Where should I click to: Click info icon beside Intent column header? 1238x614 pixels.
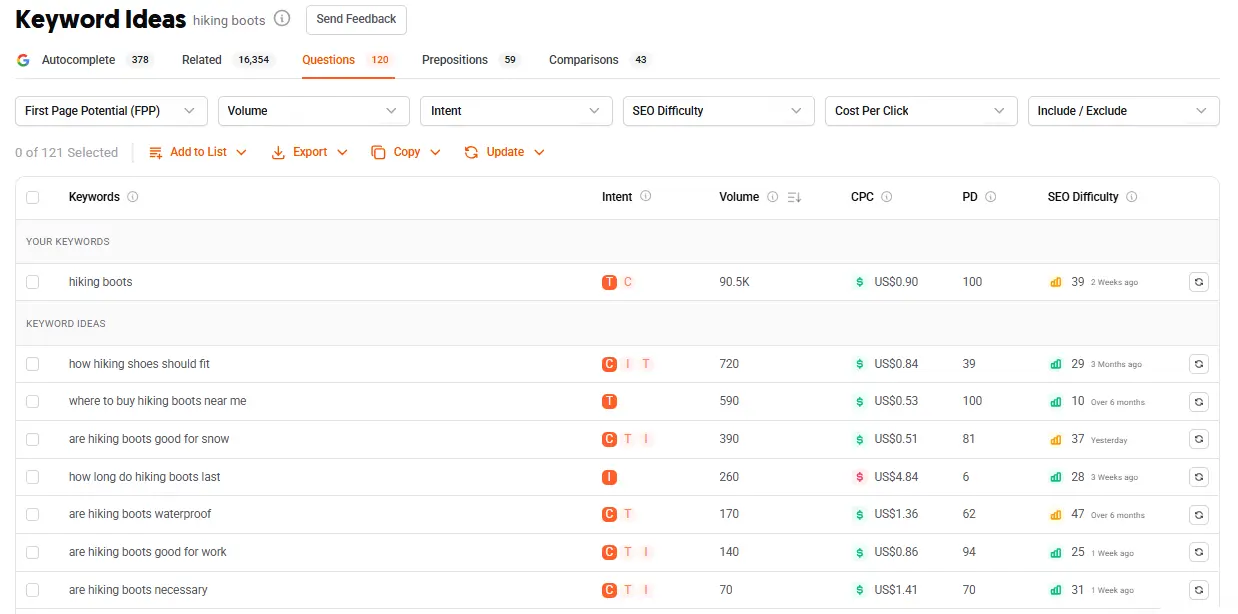tap(645, 196)
